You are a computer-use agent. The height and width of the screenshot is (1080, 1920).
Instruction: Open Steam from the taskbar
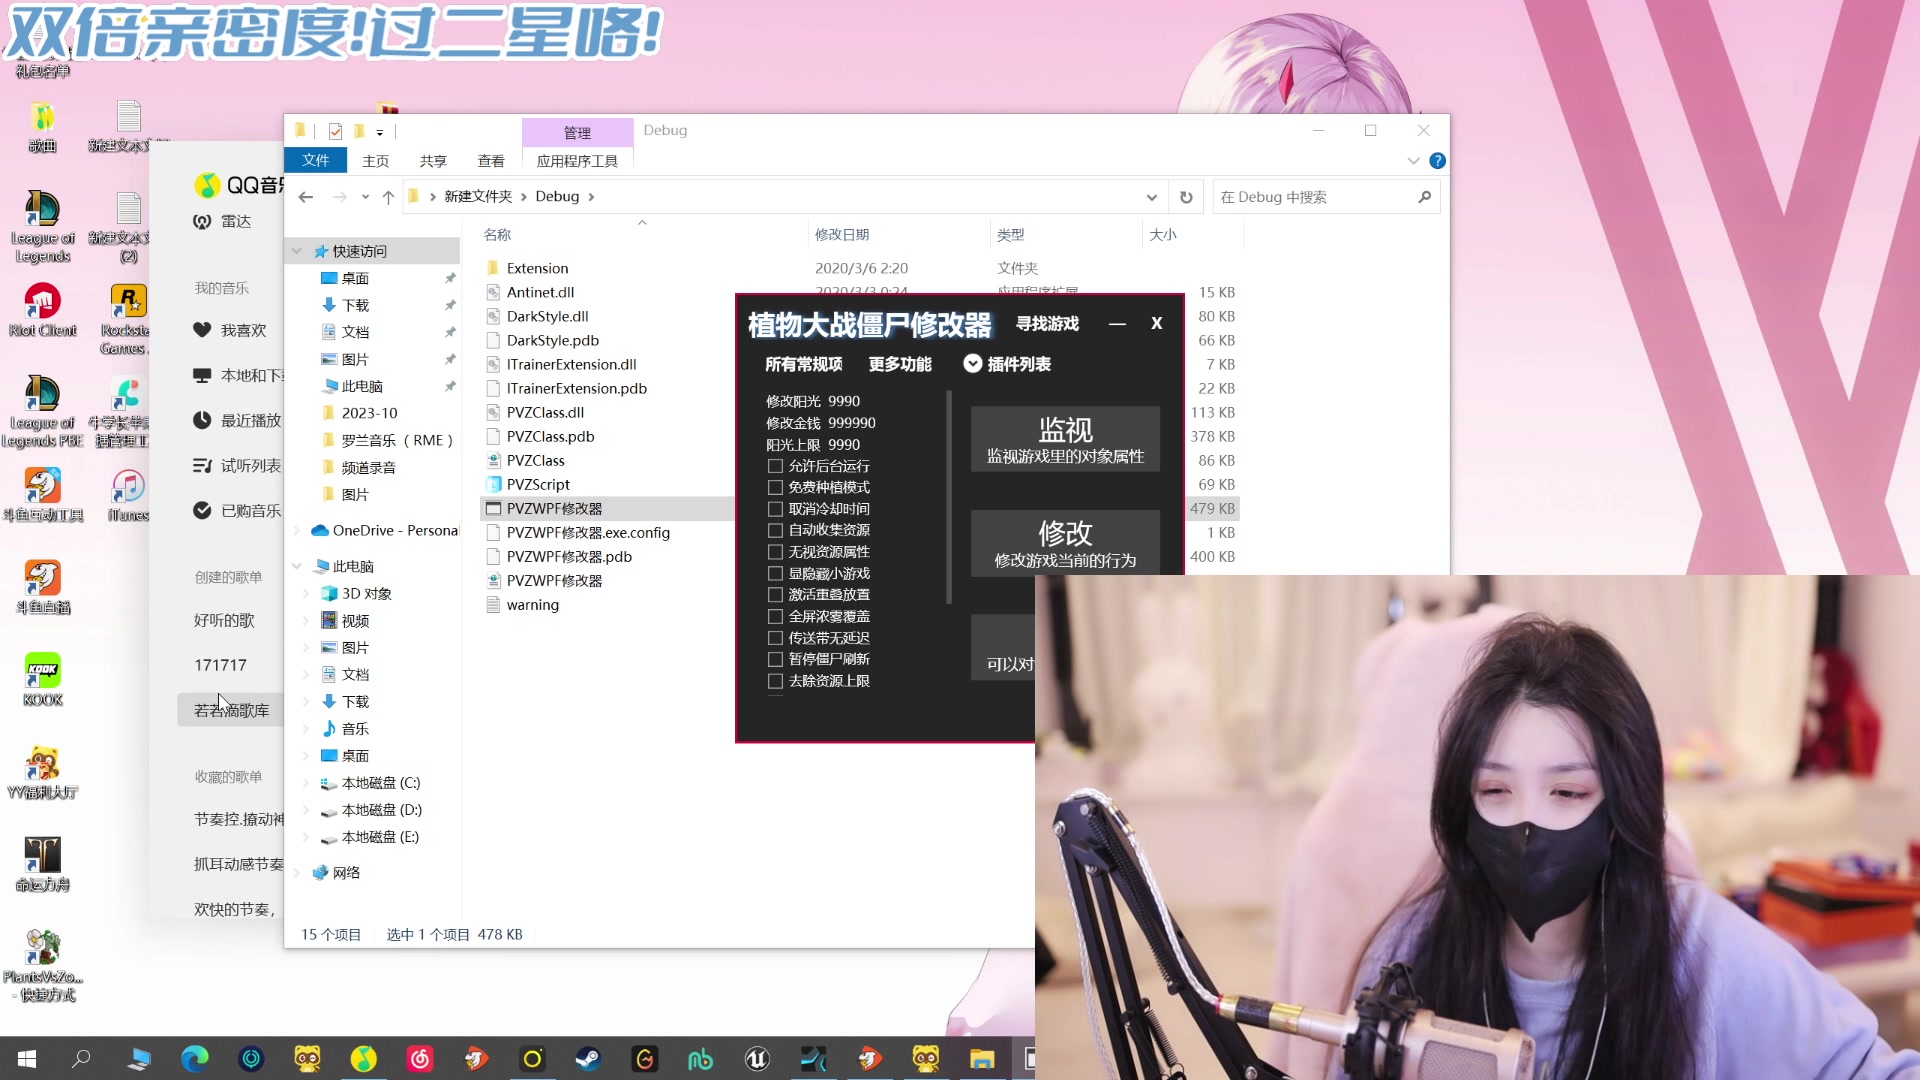coord(588,1059)
